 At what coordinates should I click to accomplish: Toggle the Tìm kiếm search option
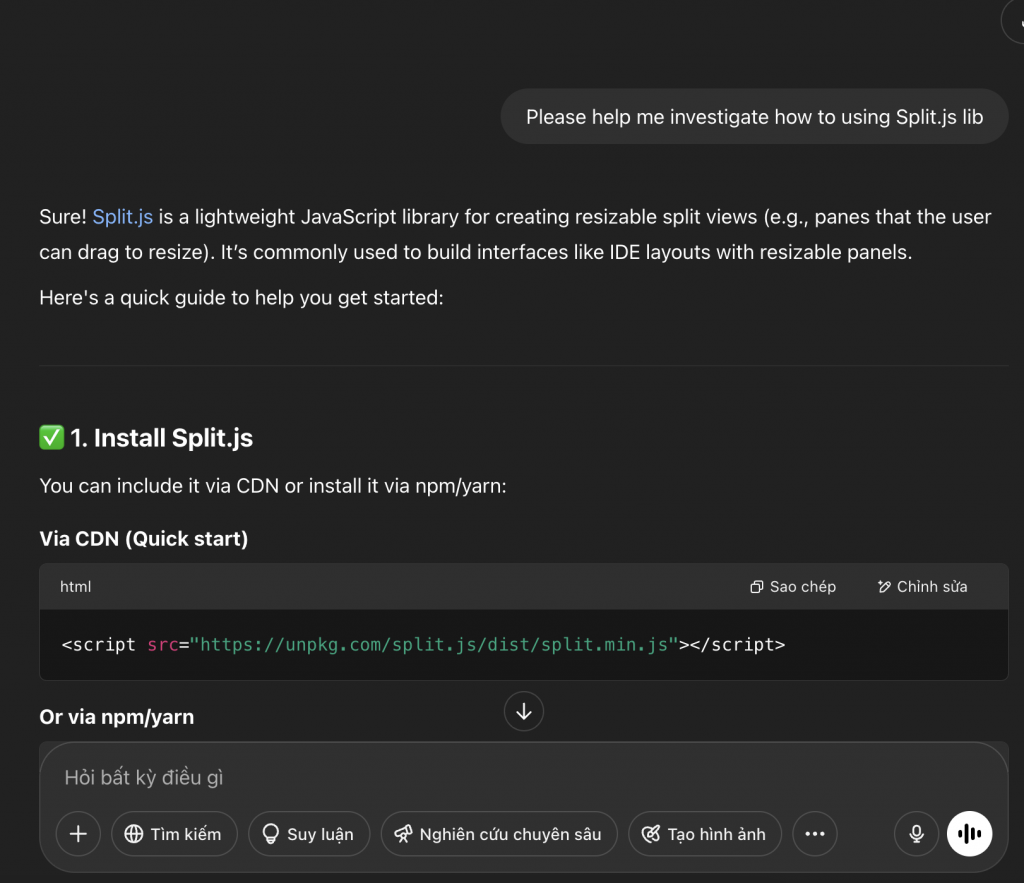click(x=174, y=834)
